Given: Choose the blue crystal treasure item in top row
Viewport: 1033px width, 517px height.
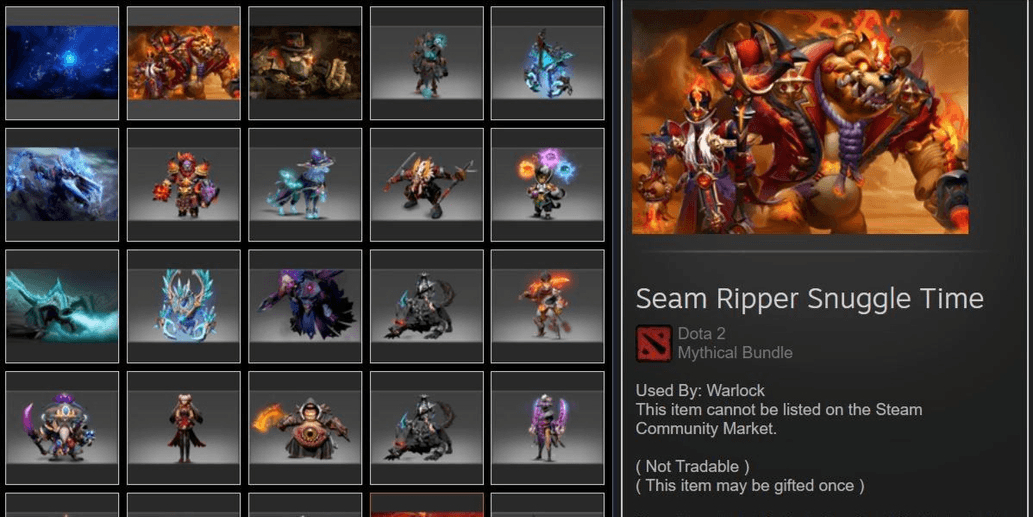Looking at the screenshot, I should click(547, 63).
